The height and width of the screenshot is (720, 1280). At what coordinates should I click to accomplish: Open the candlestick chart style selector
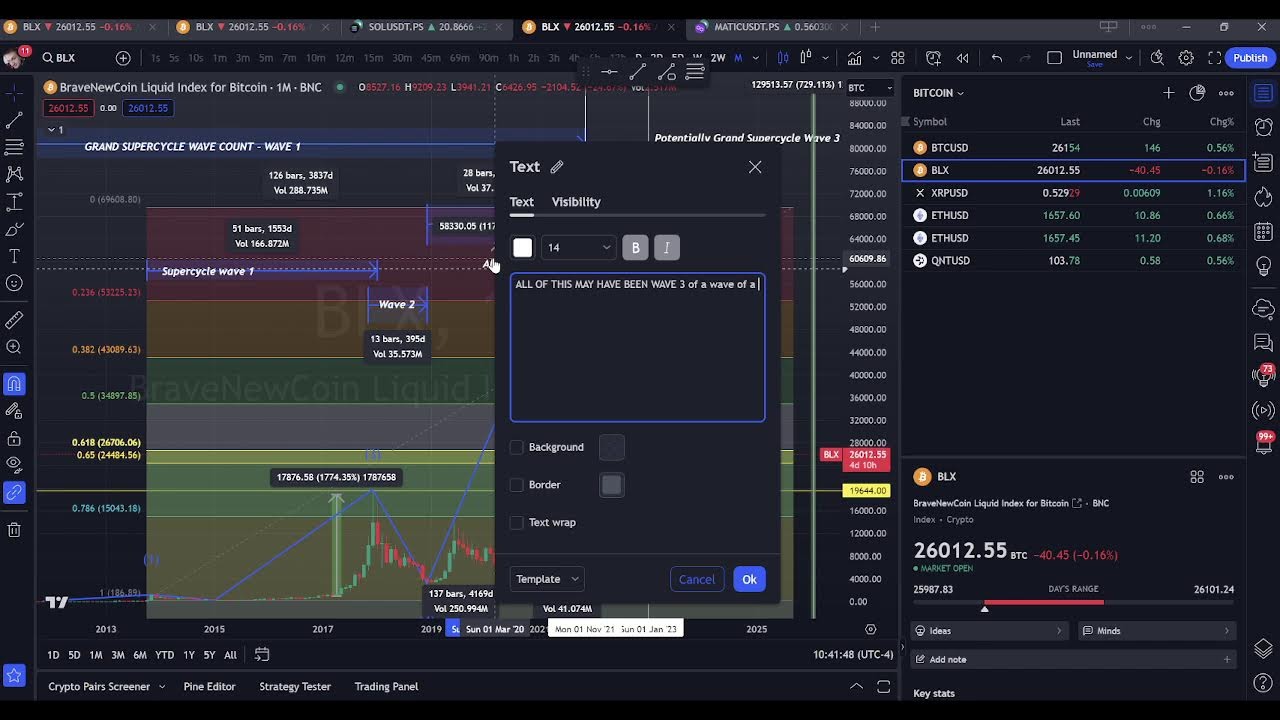pyautogui.click(x=783, y=58)
